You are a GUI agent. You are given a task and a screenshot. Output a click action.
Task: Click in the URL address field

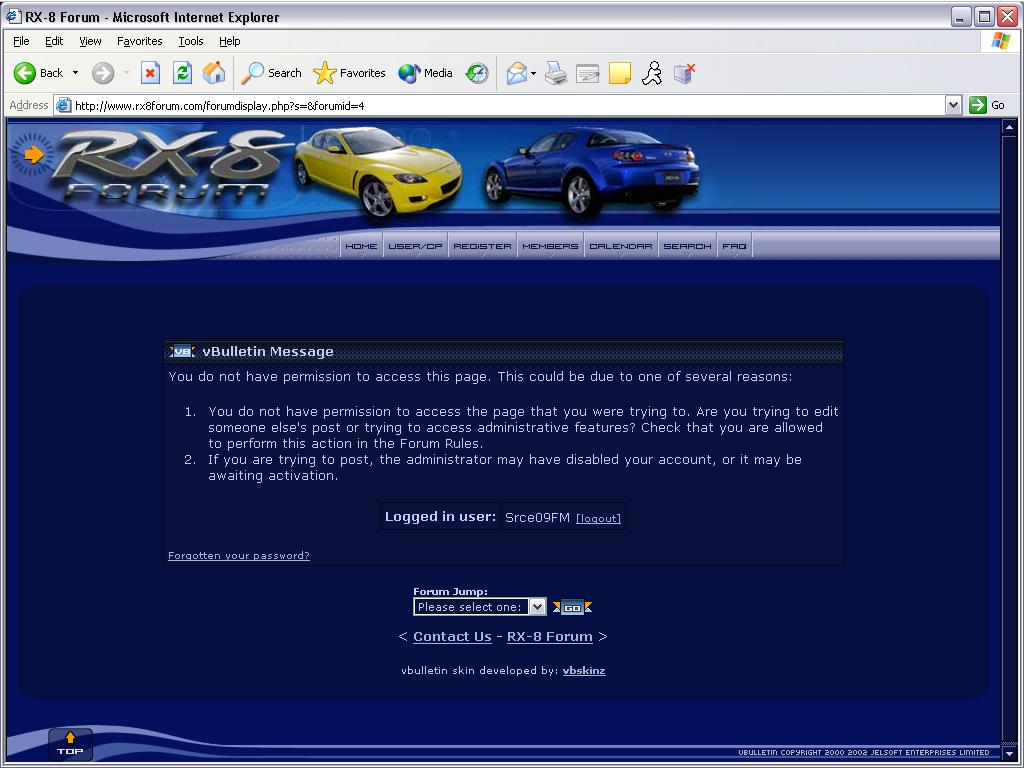(500, 105)
